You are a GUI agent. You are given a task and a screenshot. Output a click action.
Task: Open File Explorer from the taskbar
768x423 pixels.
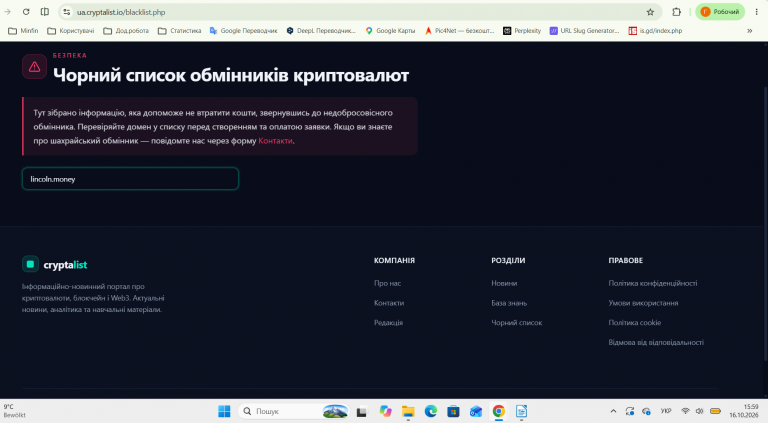(408, 411)
